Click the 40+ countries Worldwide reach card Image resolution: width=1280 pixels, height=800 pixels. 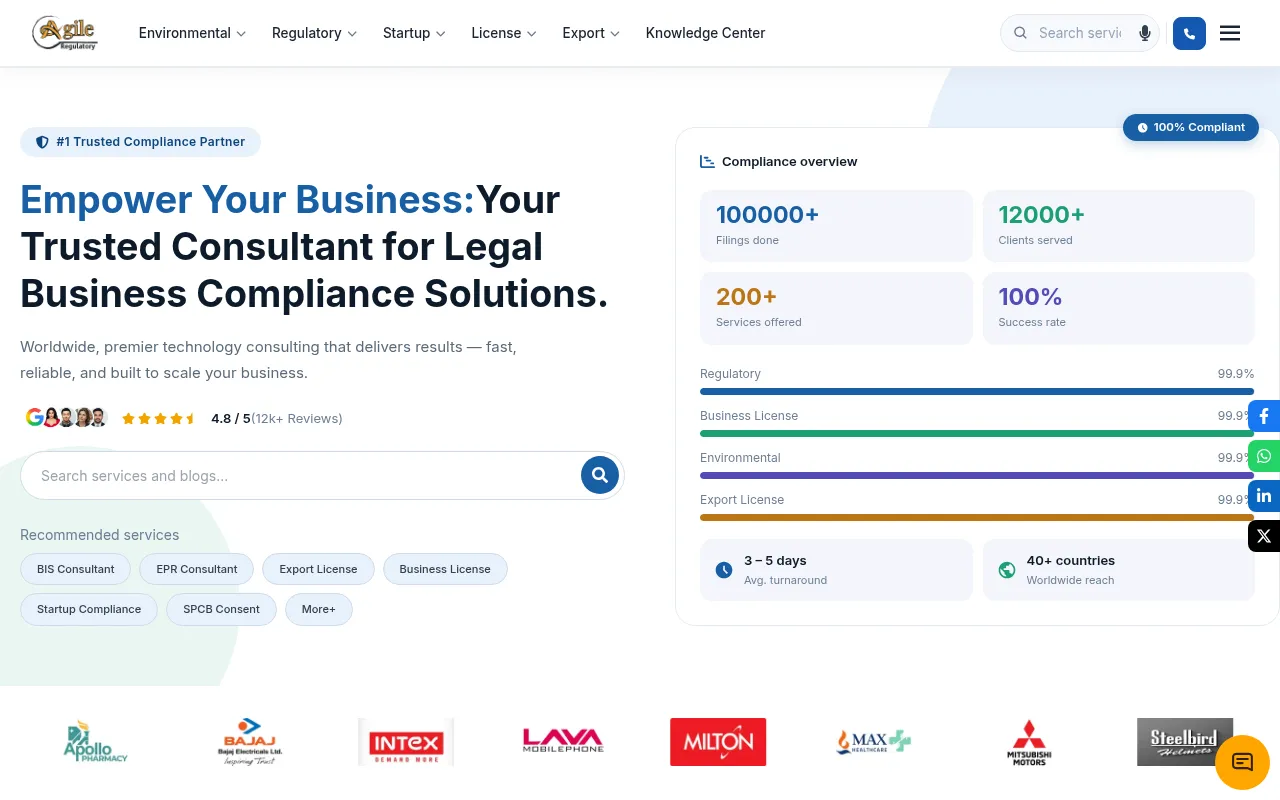coord(1118,570)
